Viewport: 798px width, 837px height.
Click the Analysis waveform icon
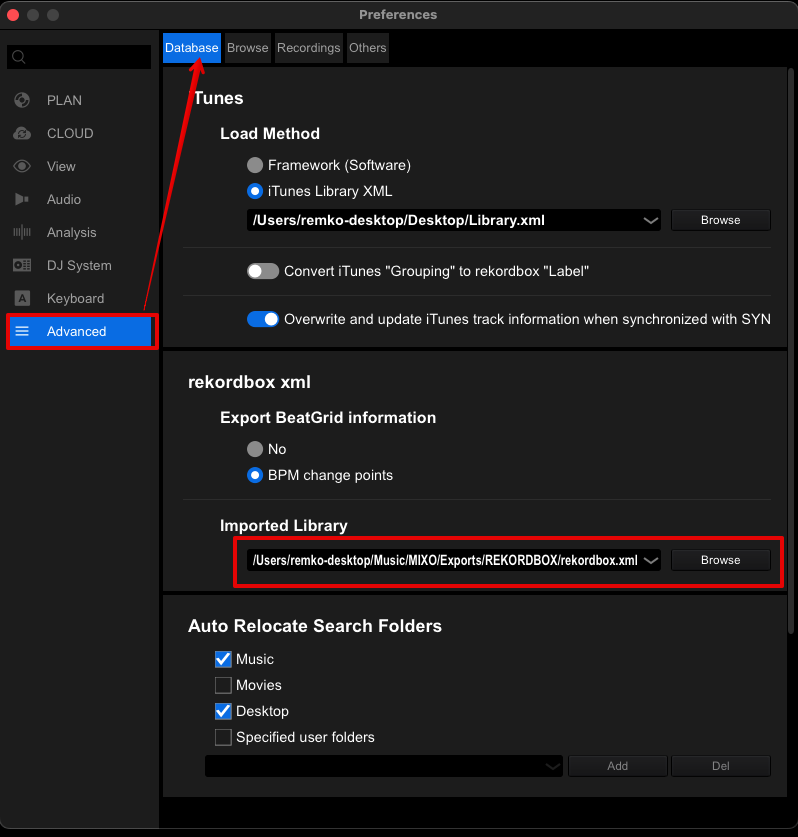coord(22,232)
